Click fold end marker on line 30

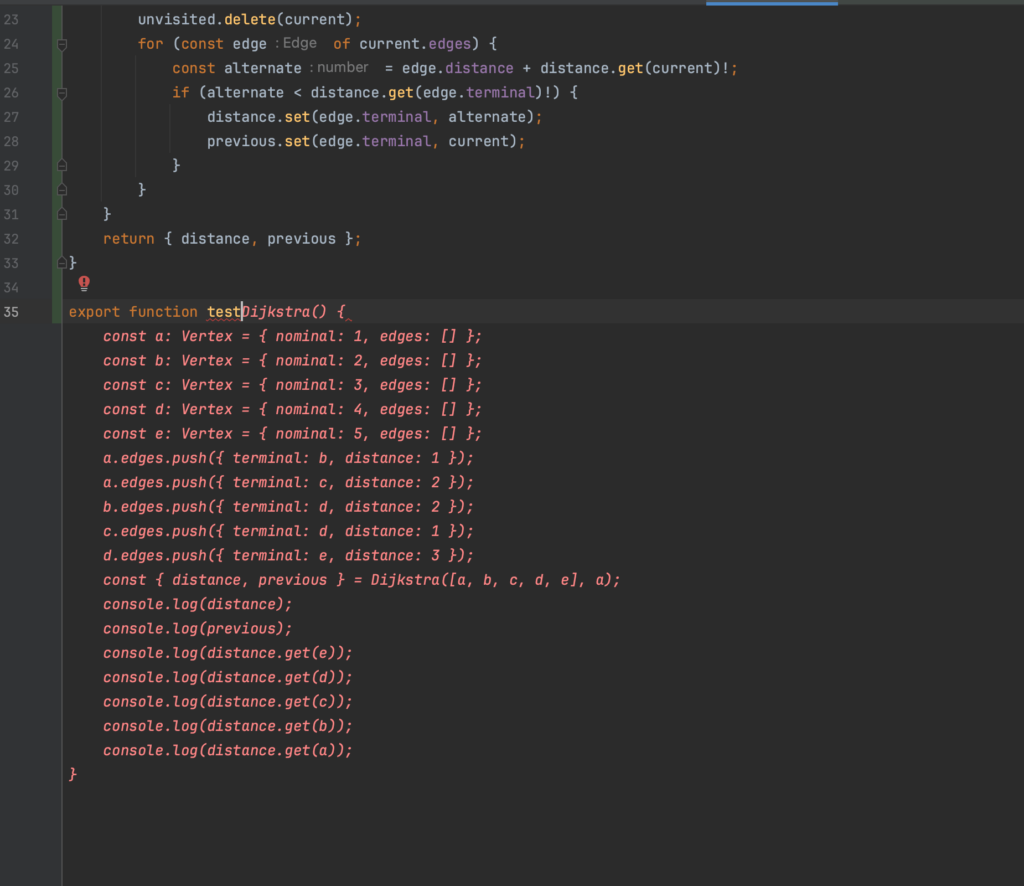62,190
